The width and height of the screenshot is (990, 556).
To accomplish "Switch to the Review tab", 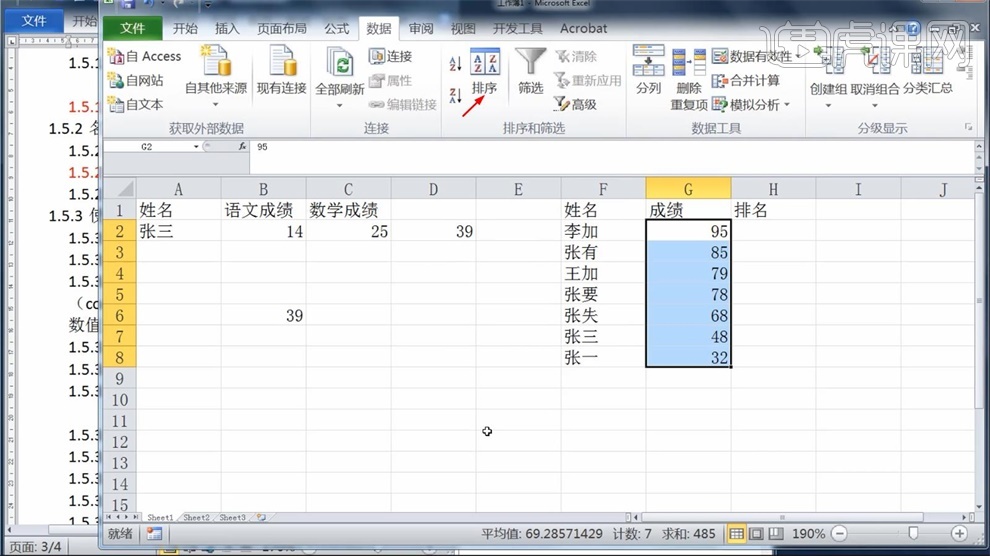I will coord(420,28).
